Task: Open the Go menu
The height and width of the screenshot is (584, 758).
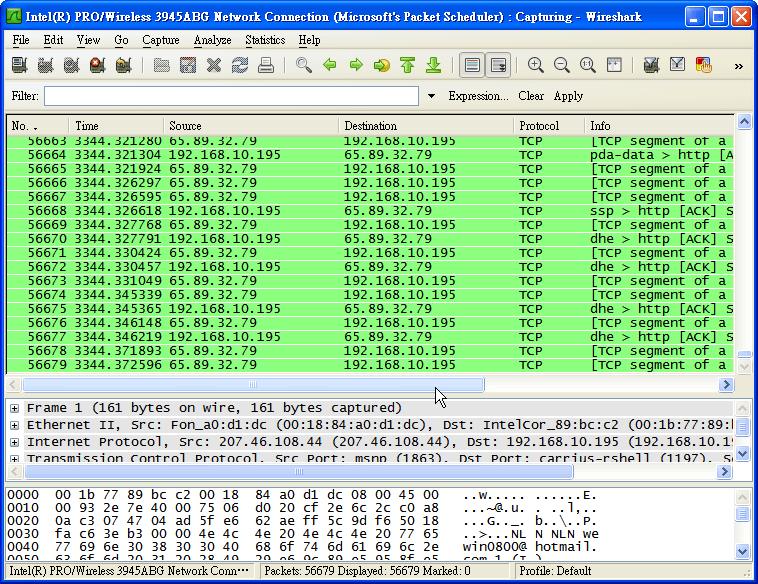Action: click(121, 40)
